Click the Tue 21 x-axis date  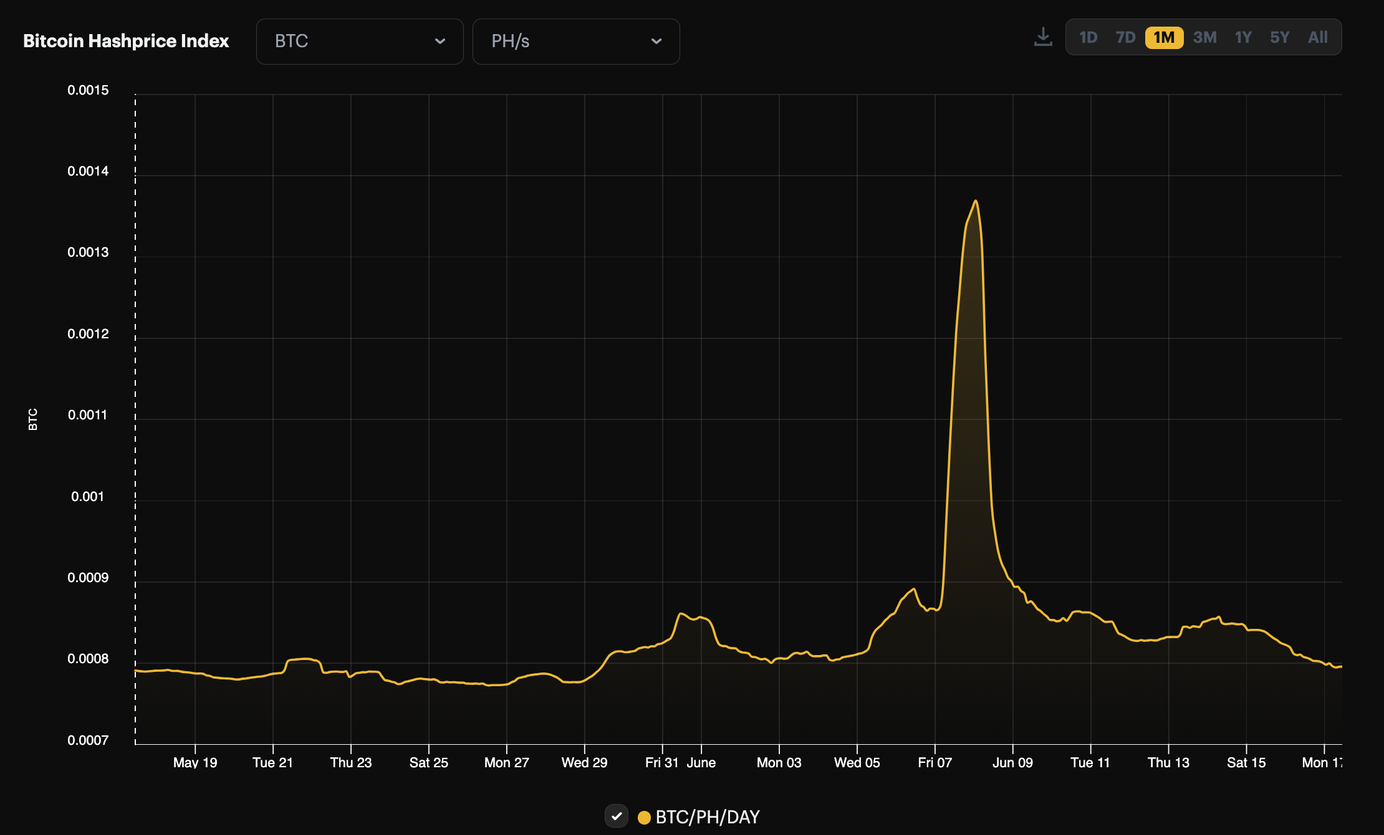273,763
